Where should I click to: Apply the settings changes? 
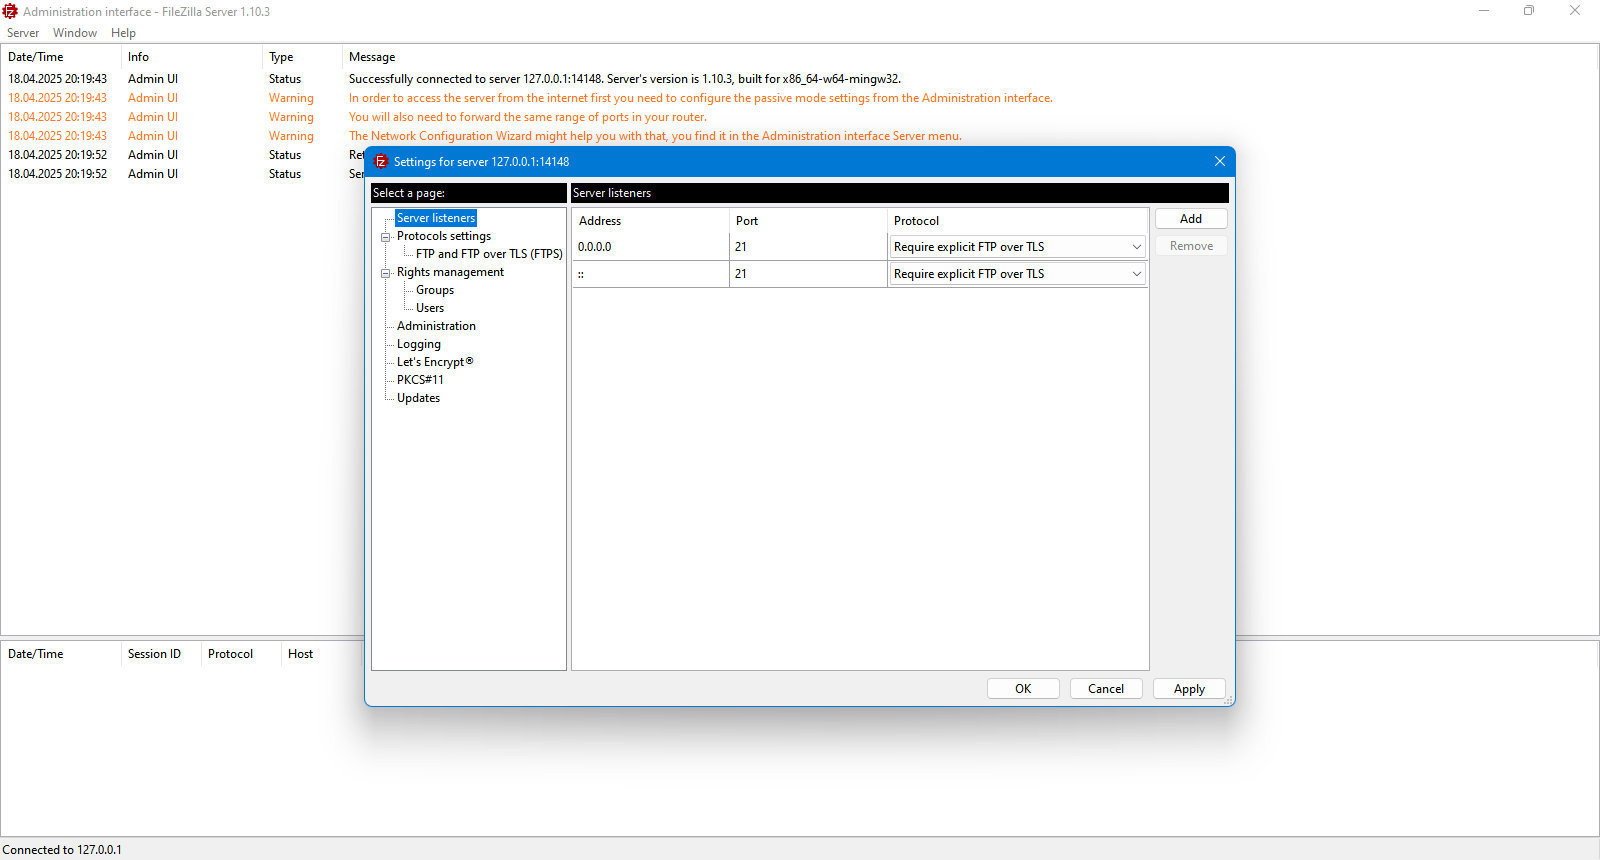[1189, 689]
